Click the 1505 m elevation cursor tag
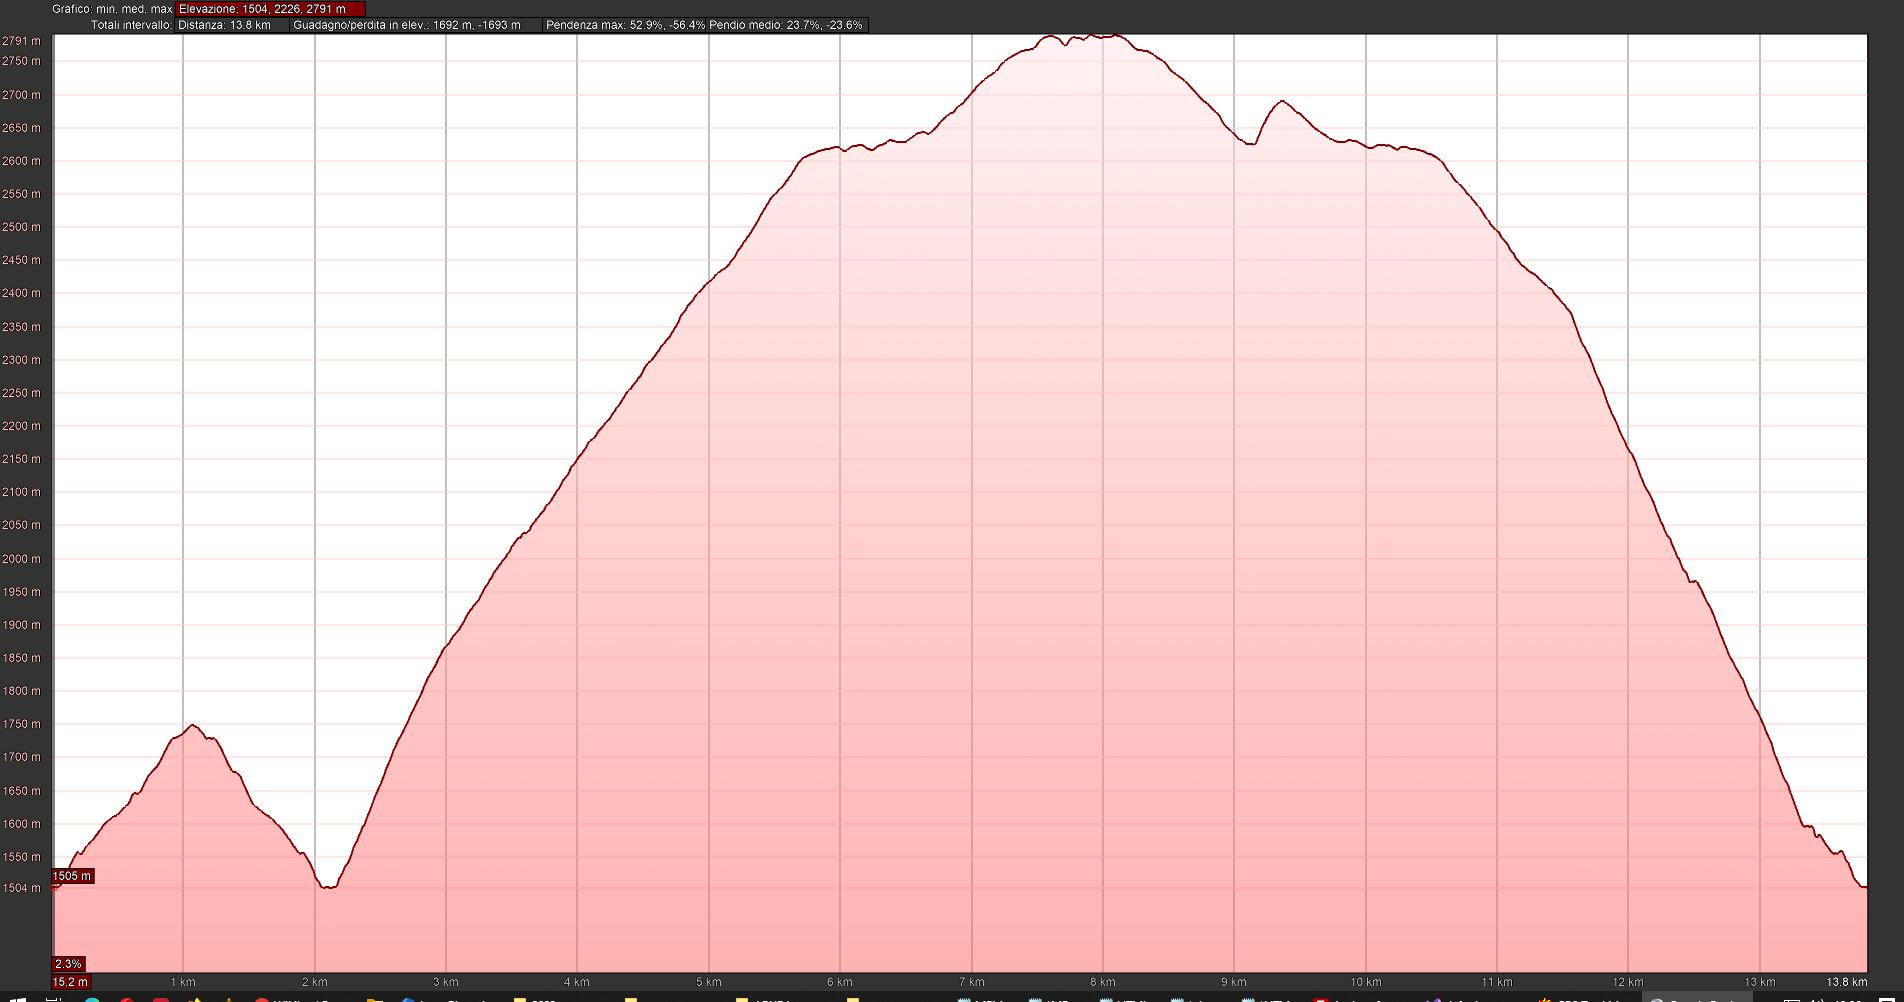The height and width of the screenshot is (1002, 1904). (72, 876)
